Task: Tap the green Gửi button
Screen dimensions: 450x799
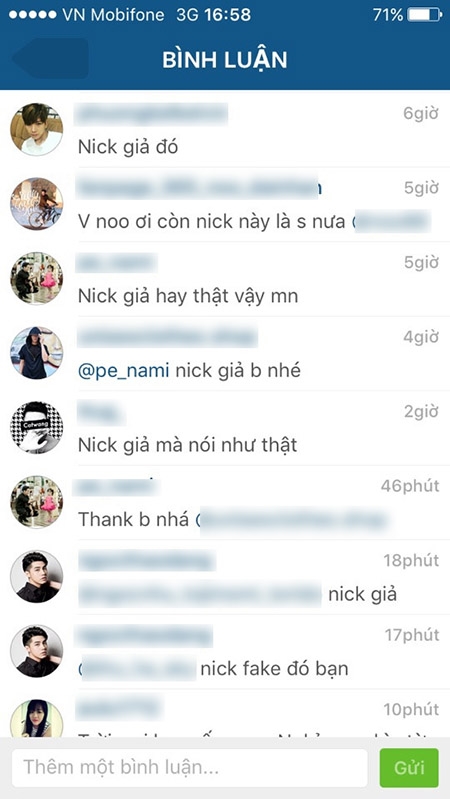Action: (409, 767)
